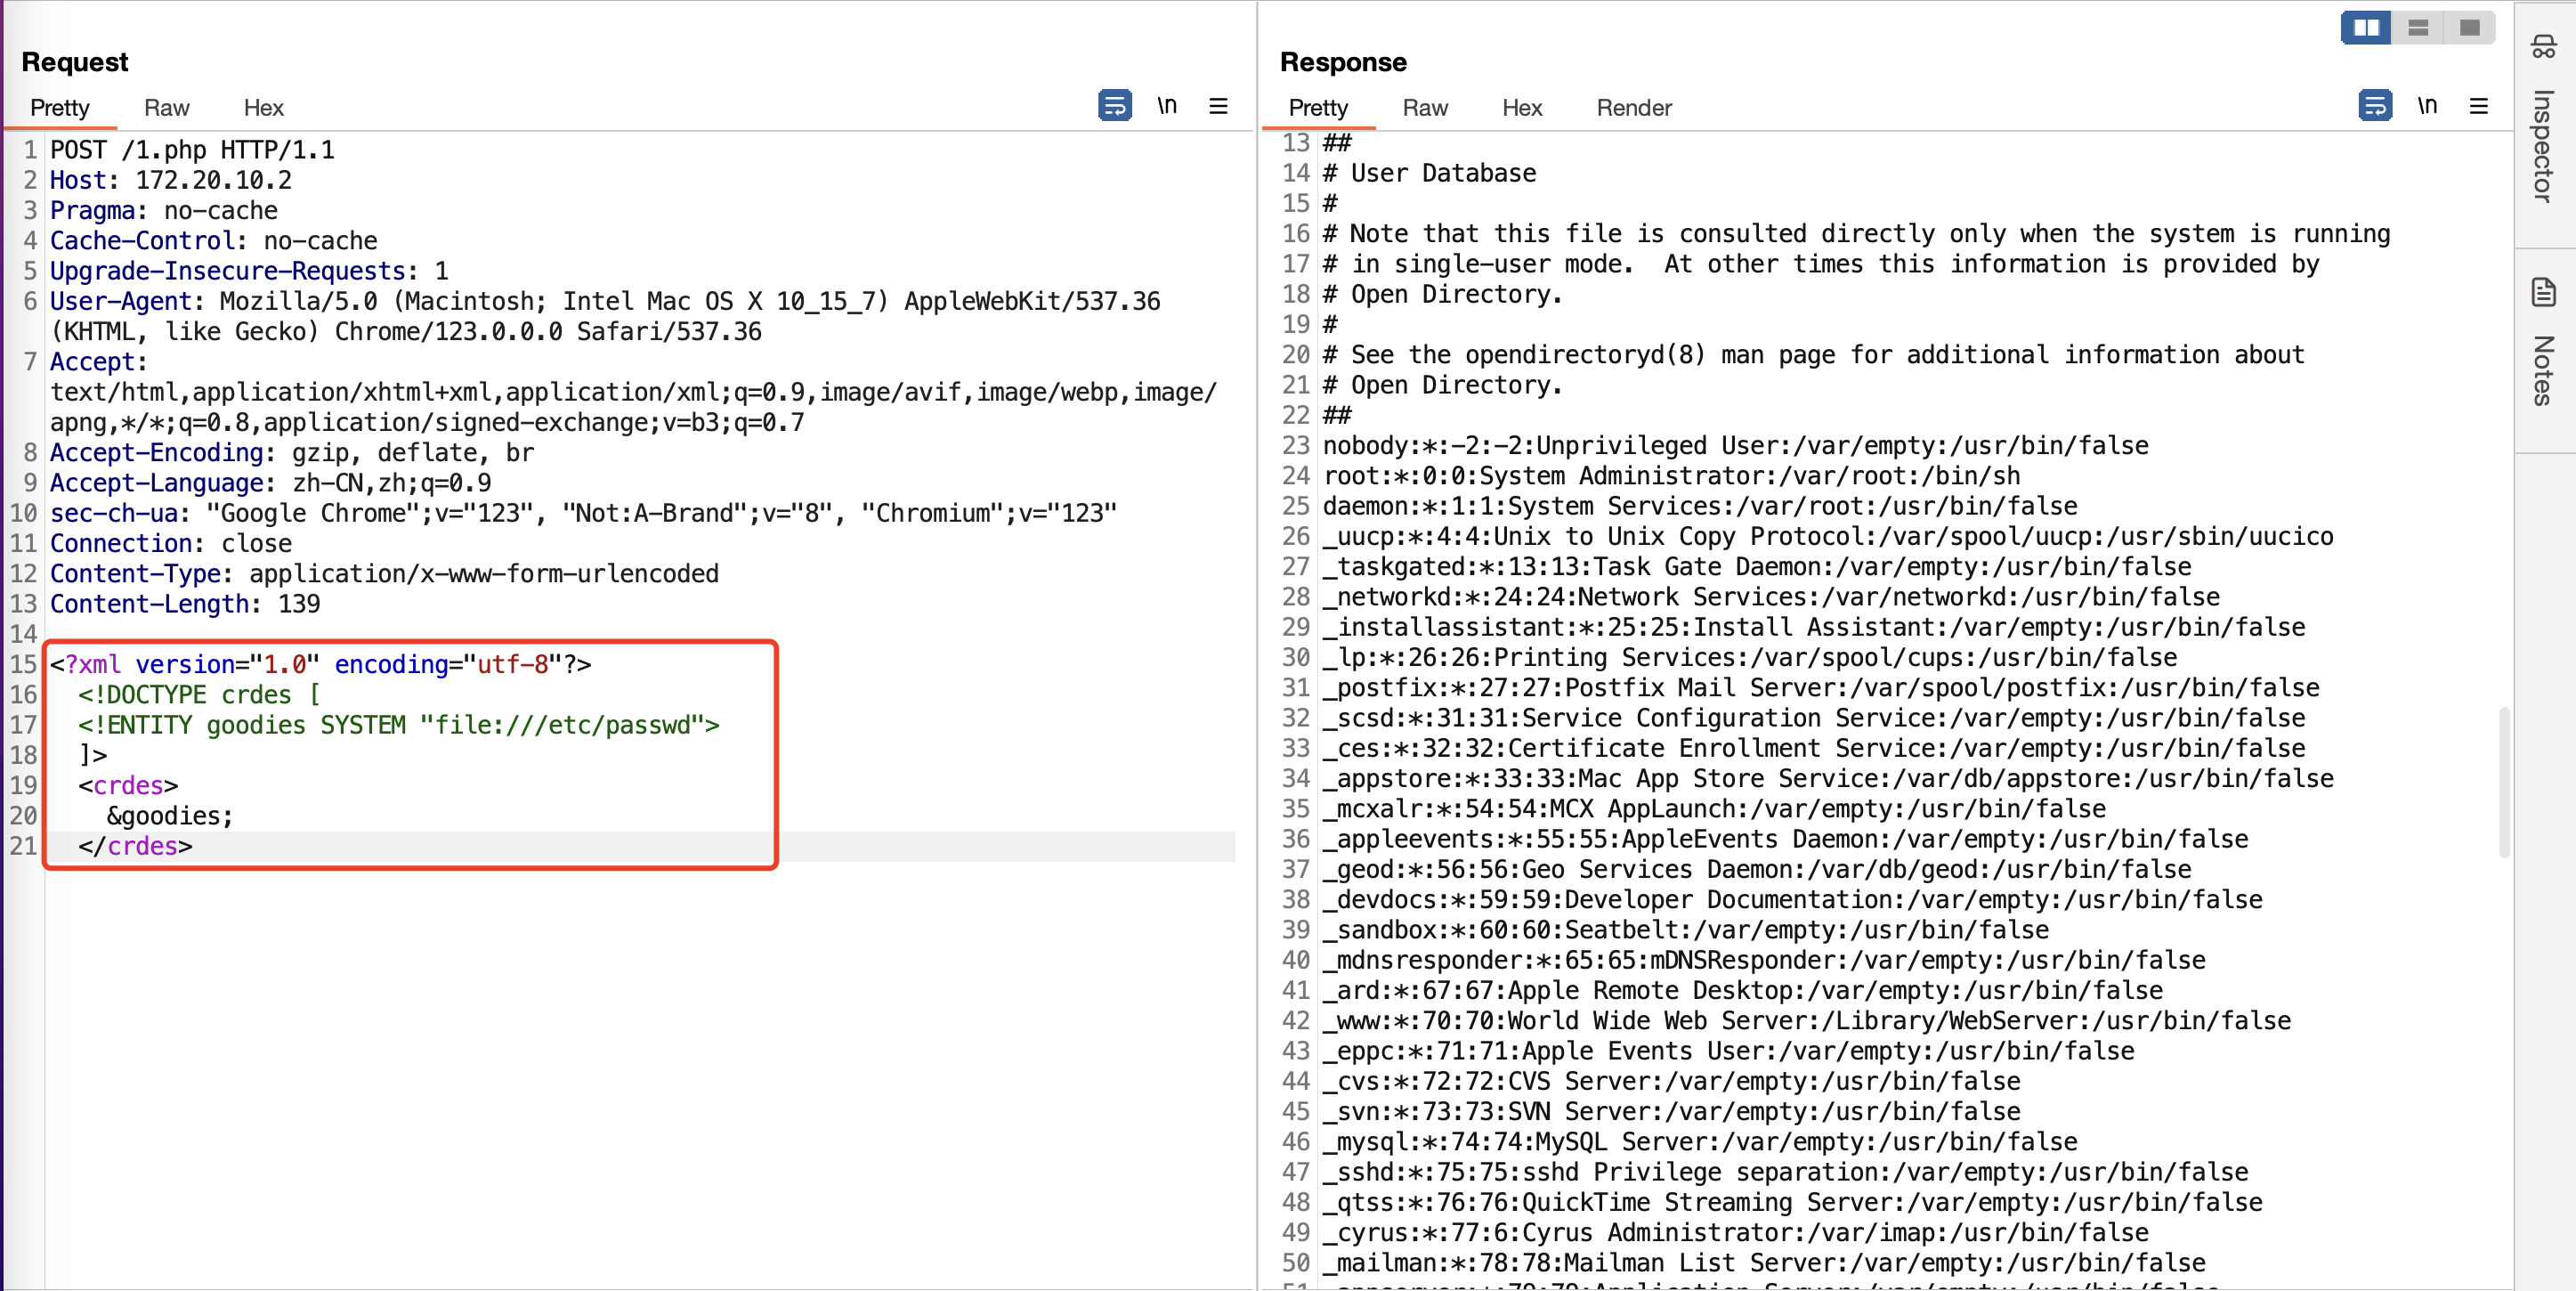Click the Accept-Encoding header line
Screen dimensions: 2576x1291
[292, 453]
